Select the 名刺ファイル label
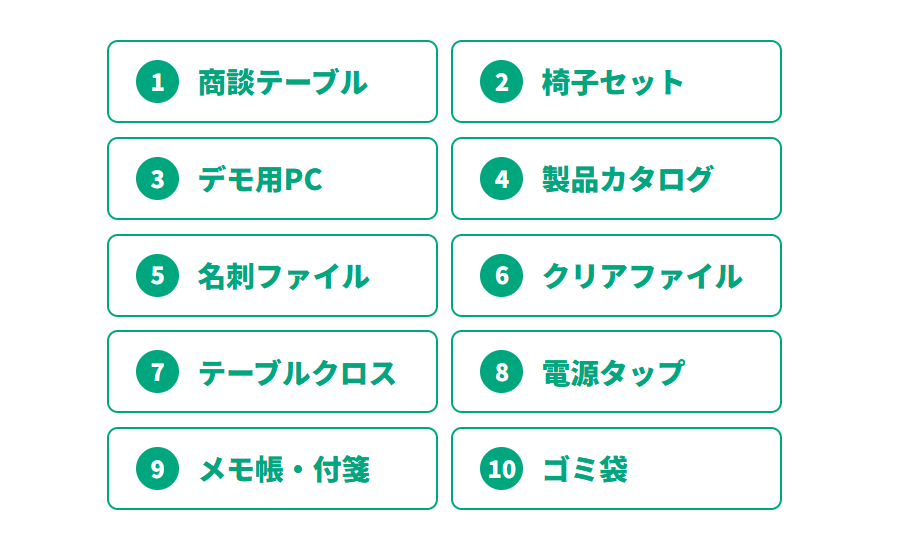902x552 pixels. point(283,275)
